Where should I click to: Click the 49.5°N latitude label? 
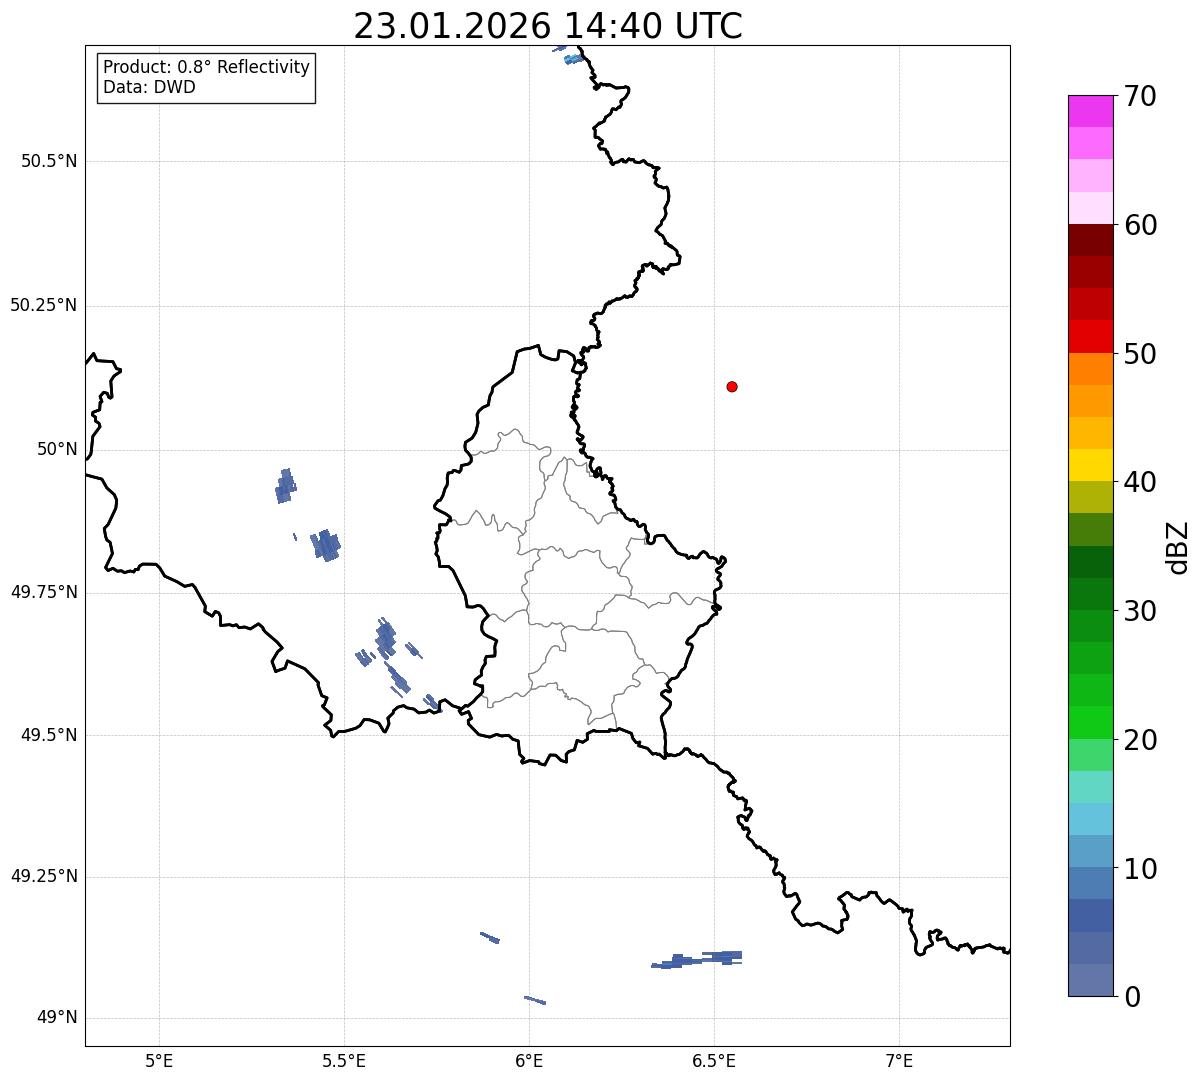coord(49,735)
